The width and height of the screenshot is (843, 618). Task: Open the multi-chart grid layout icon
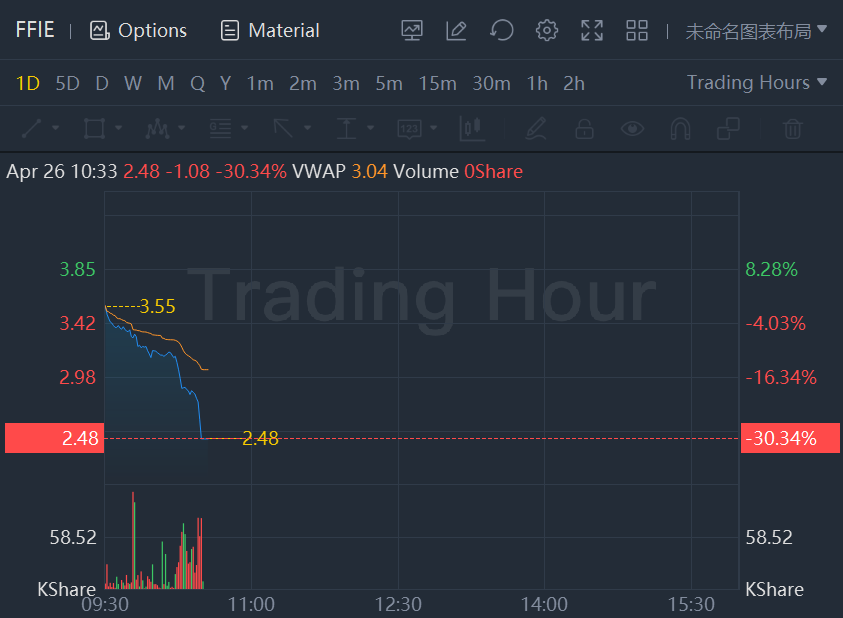tap(637, 30)
